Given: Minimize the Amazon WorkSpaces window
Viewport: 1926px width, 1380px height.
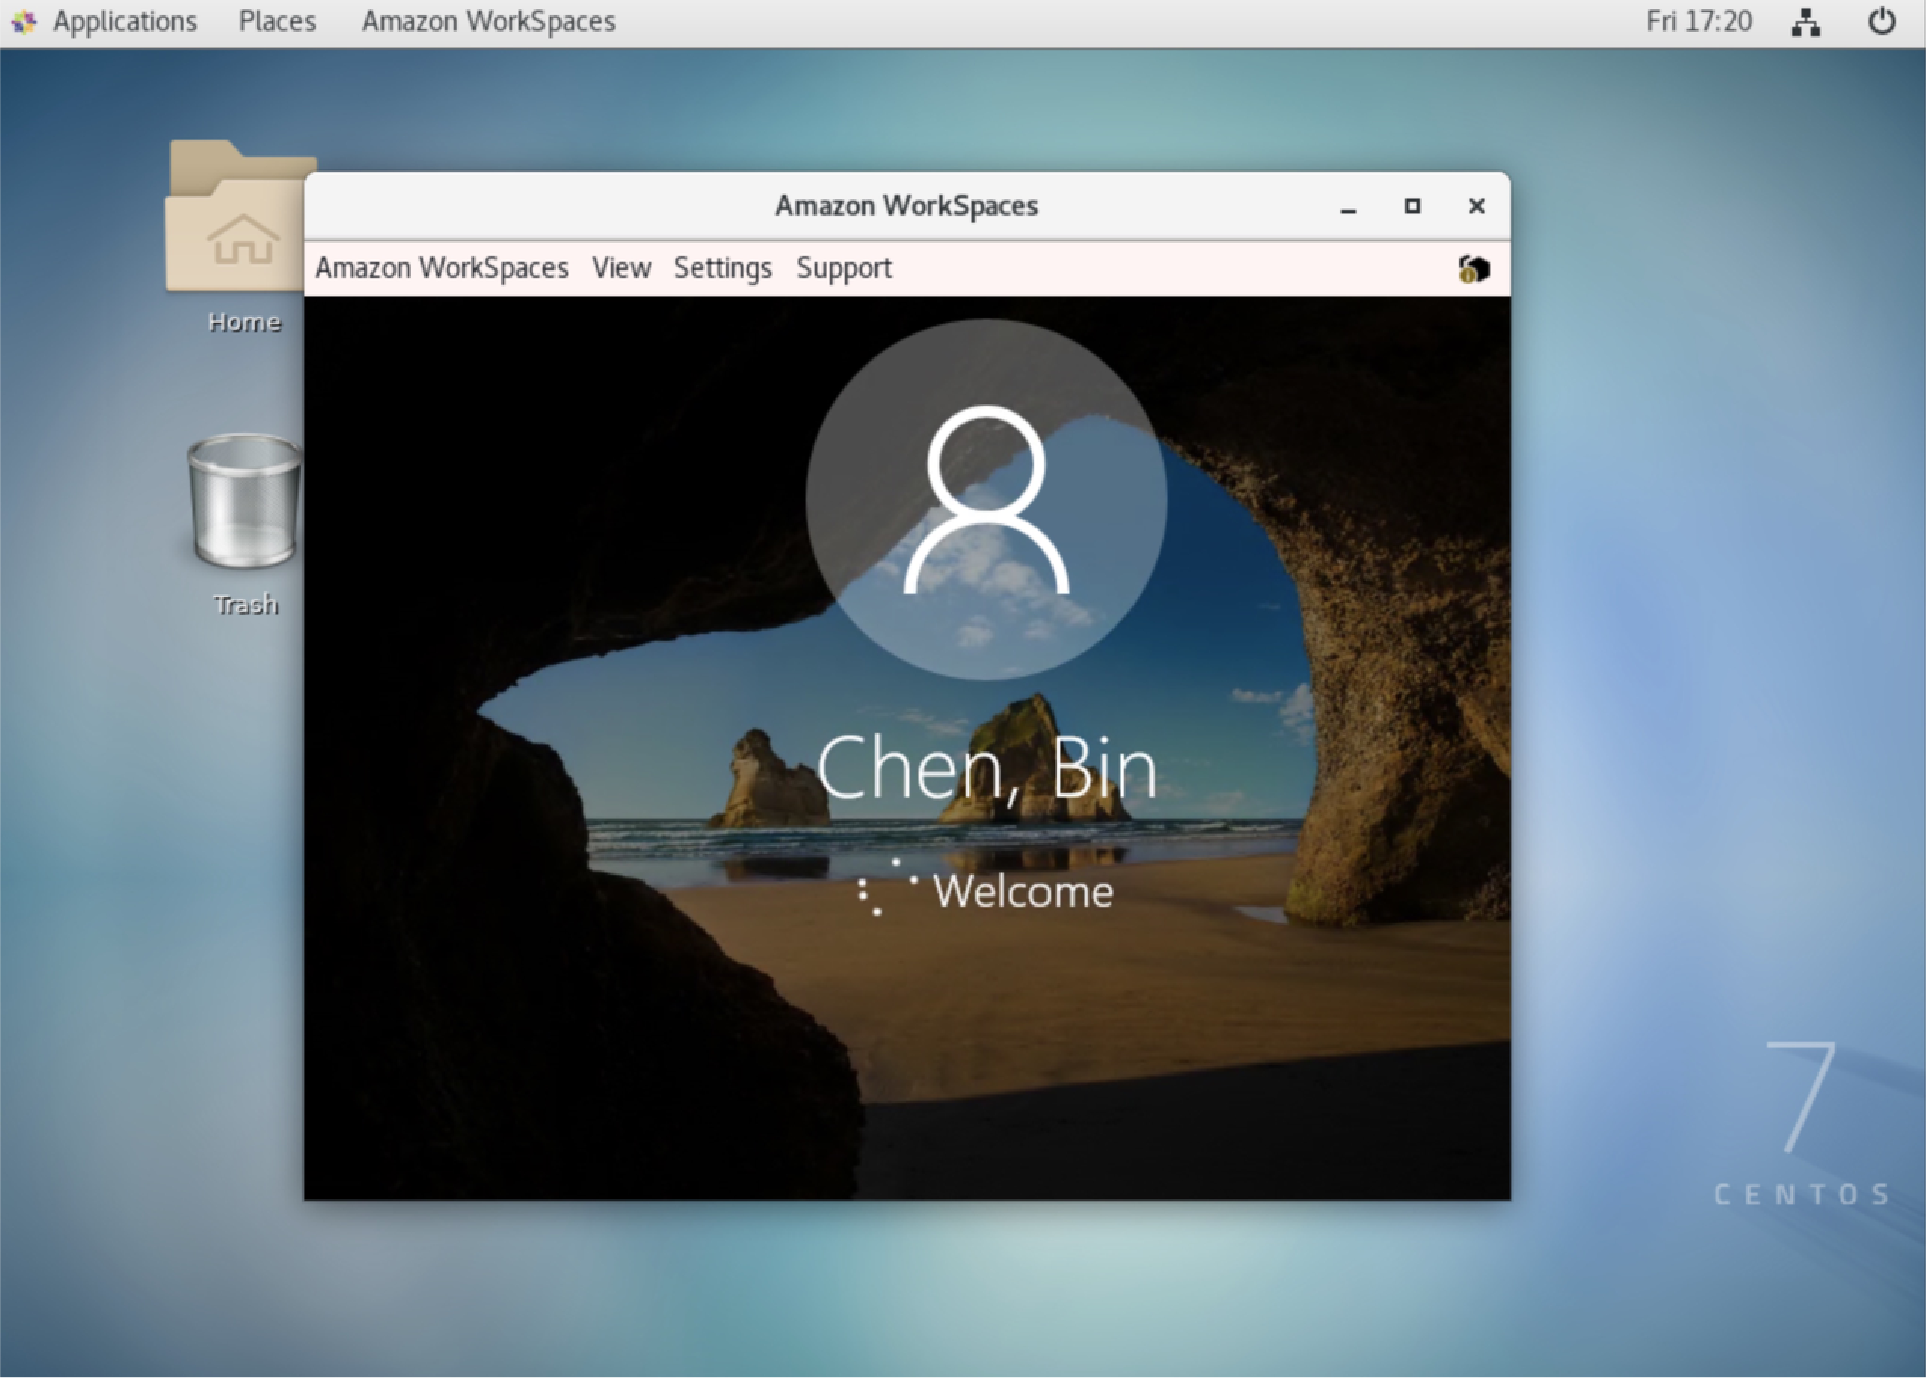Looking at the screenshot, I should click(1348, 207).
